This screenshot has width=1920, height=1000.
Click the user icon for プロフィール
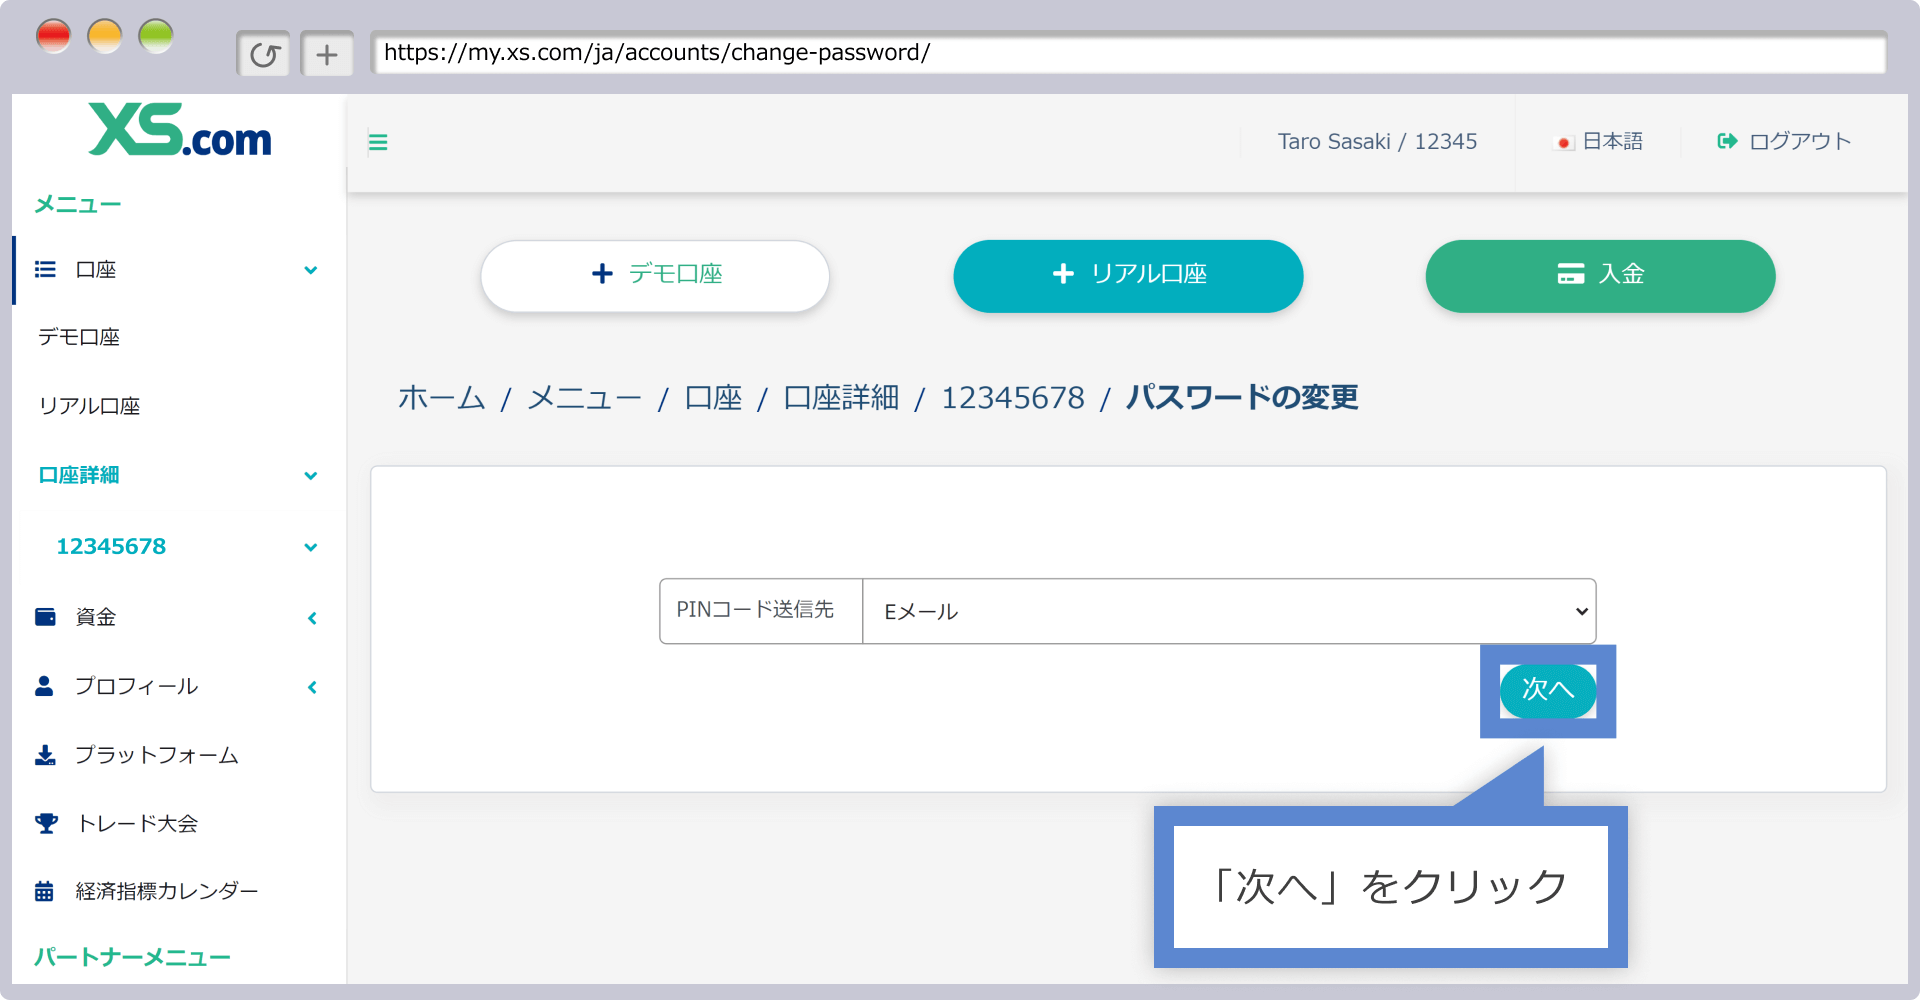point(44,686)
